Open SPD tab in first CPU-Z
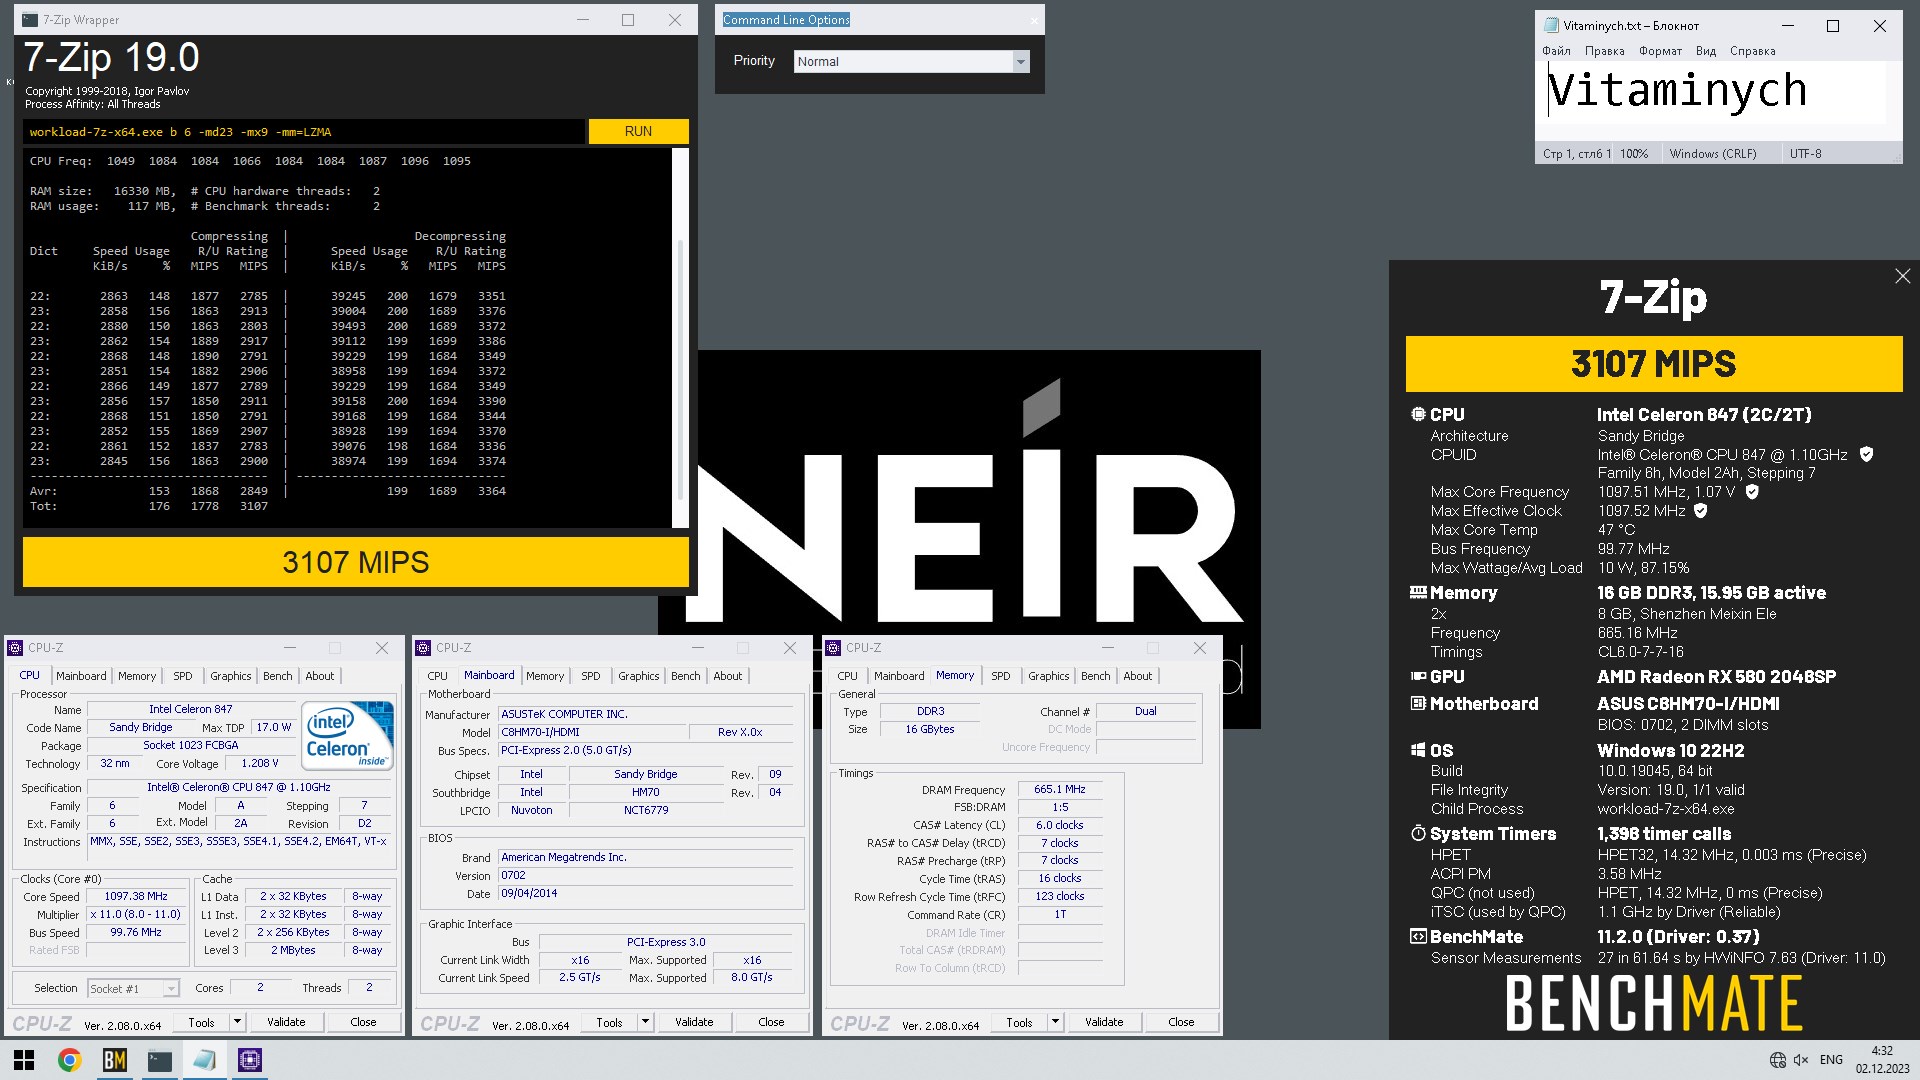The height and width of the screenshot is (1080, 1920). (x=183, y=676)
